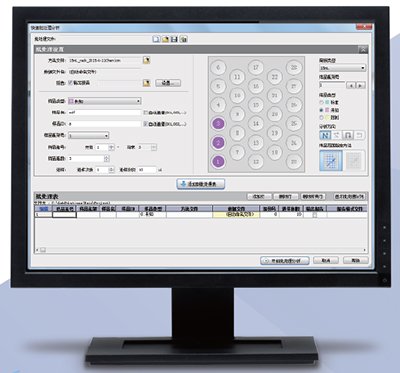Click the batch table scrollbar right arrow
Screen dimensions: 400x373
[x=365, y=250]
